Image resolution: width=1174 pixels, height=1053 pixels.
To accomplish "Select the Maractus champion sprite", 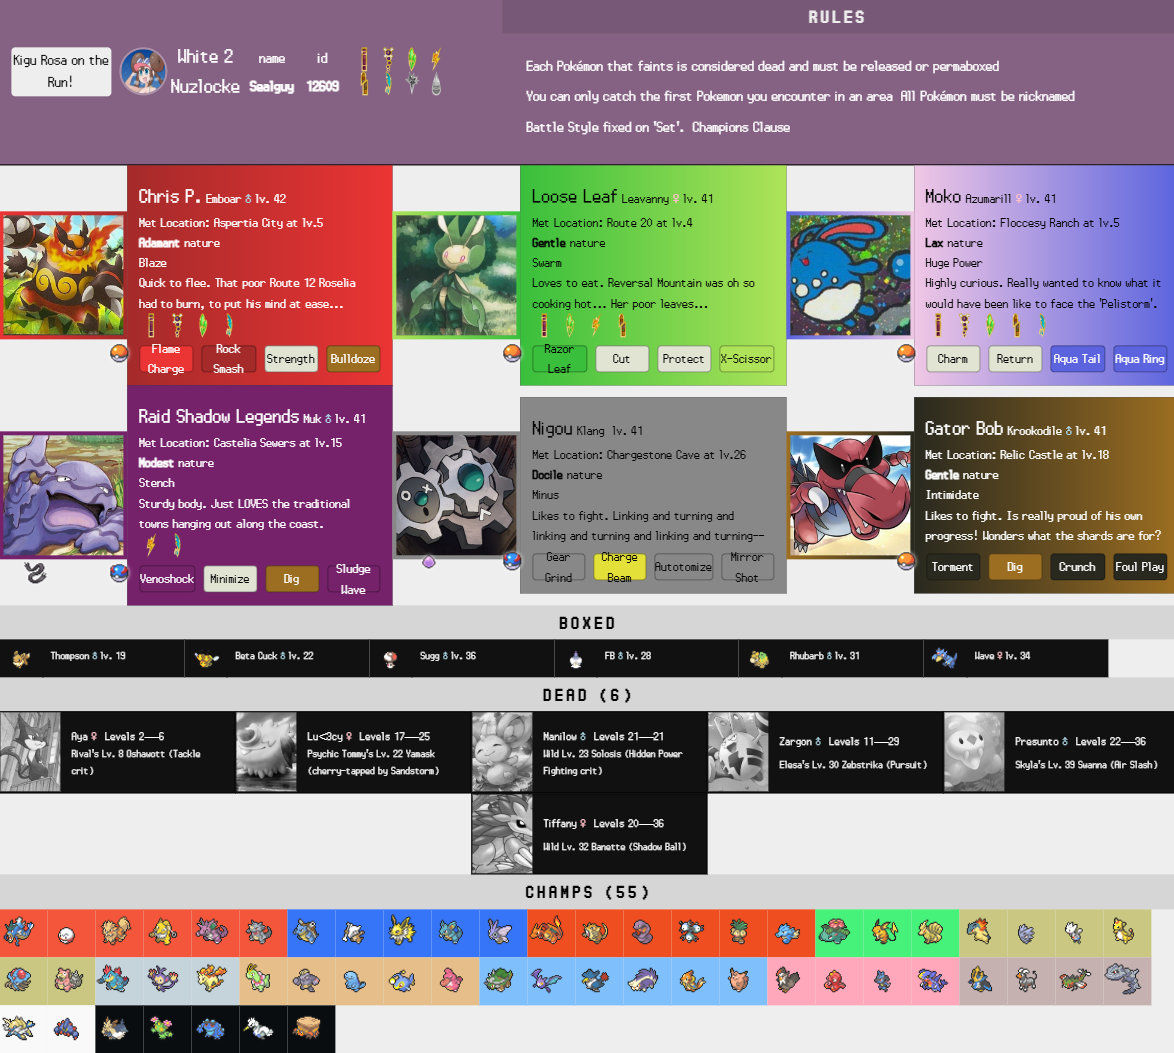I will [162, 1028].
